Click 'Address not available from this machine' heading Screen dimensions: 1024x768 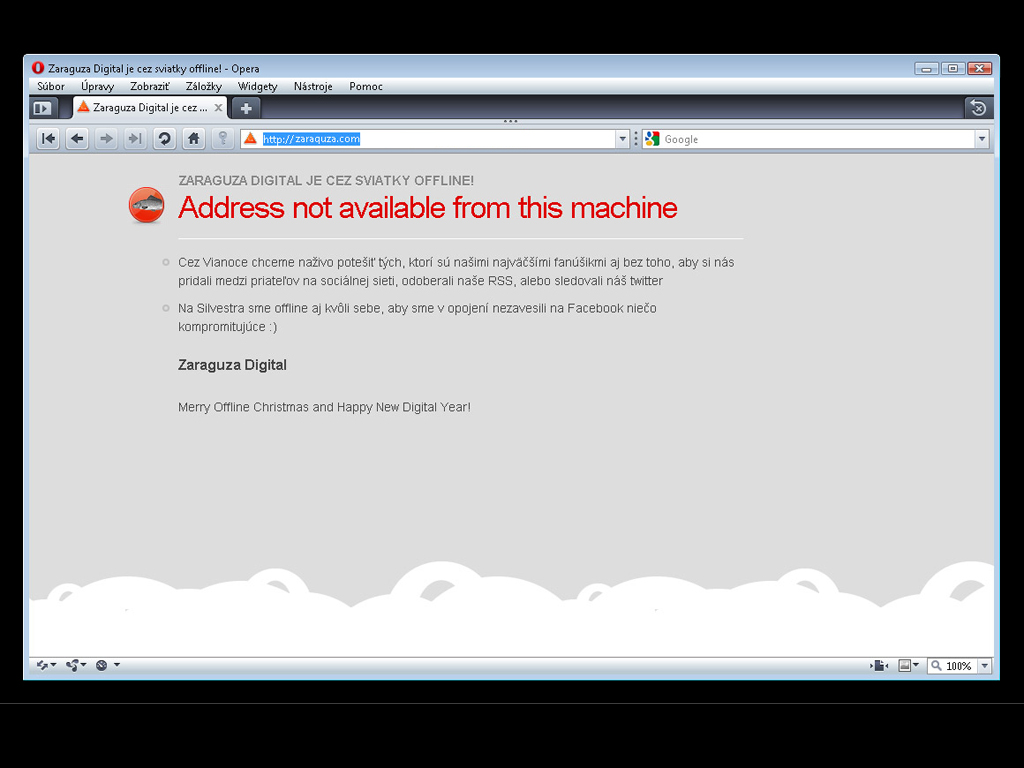point(428,208)
